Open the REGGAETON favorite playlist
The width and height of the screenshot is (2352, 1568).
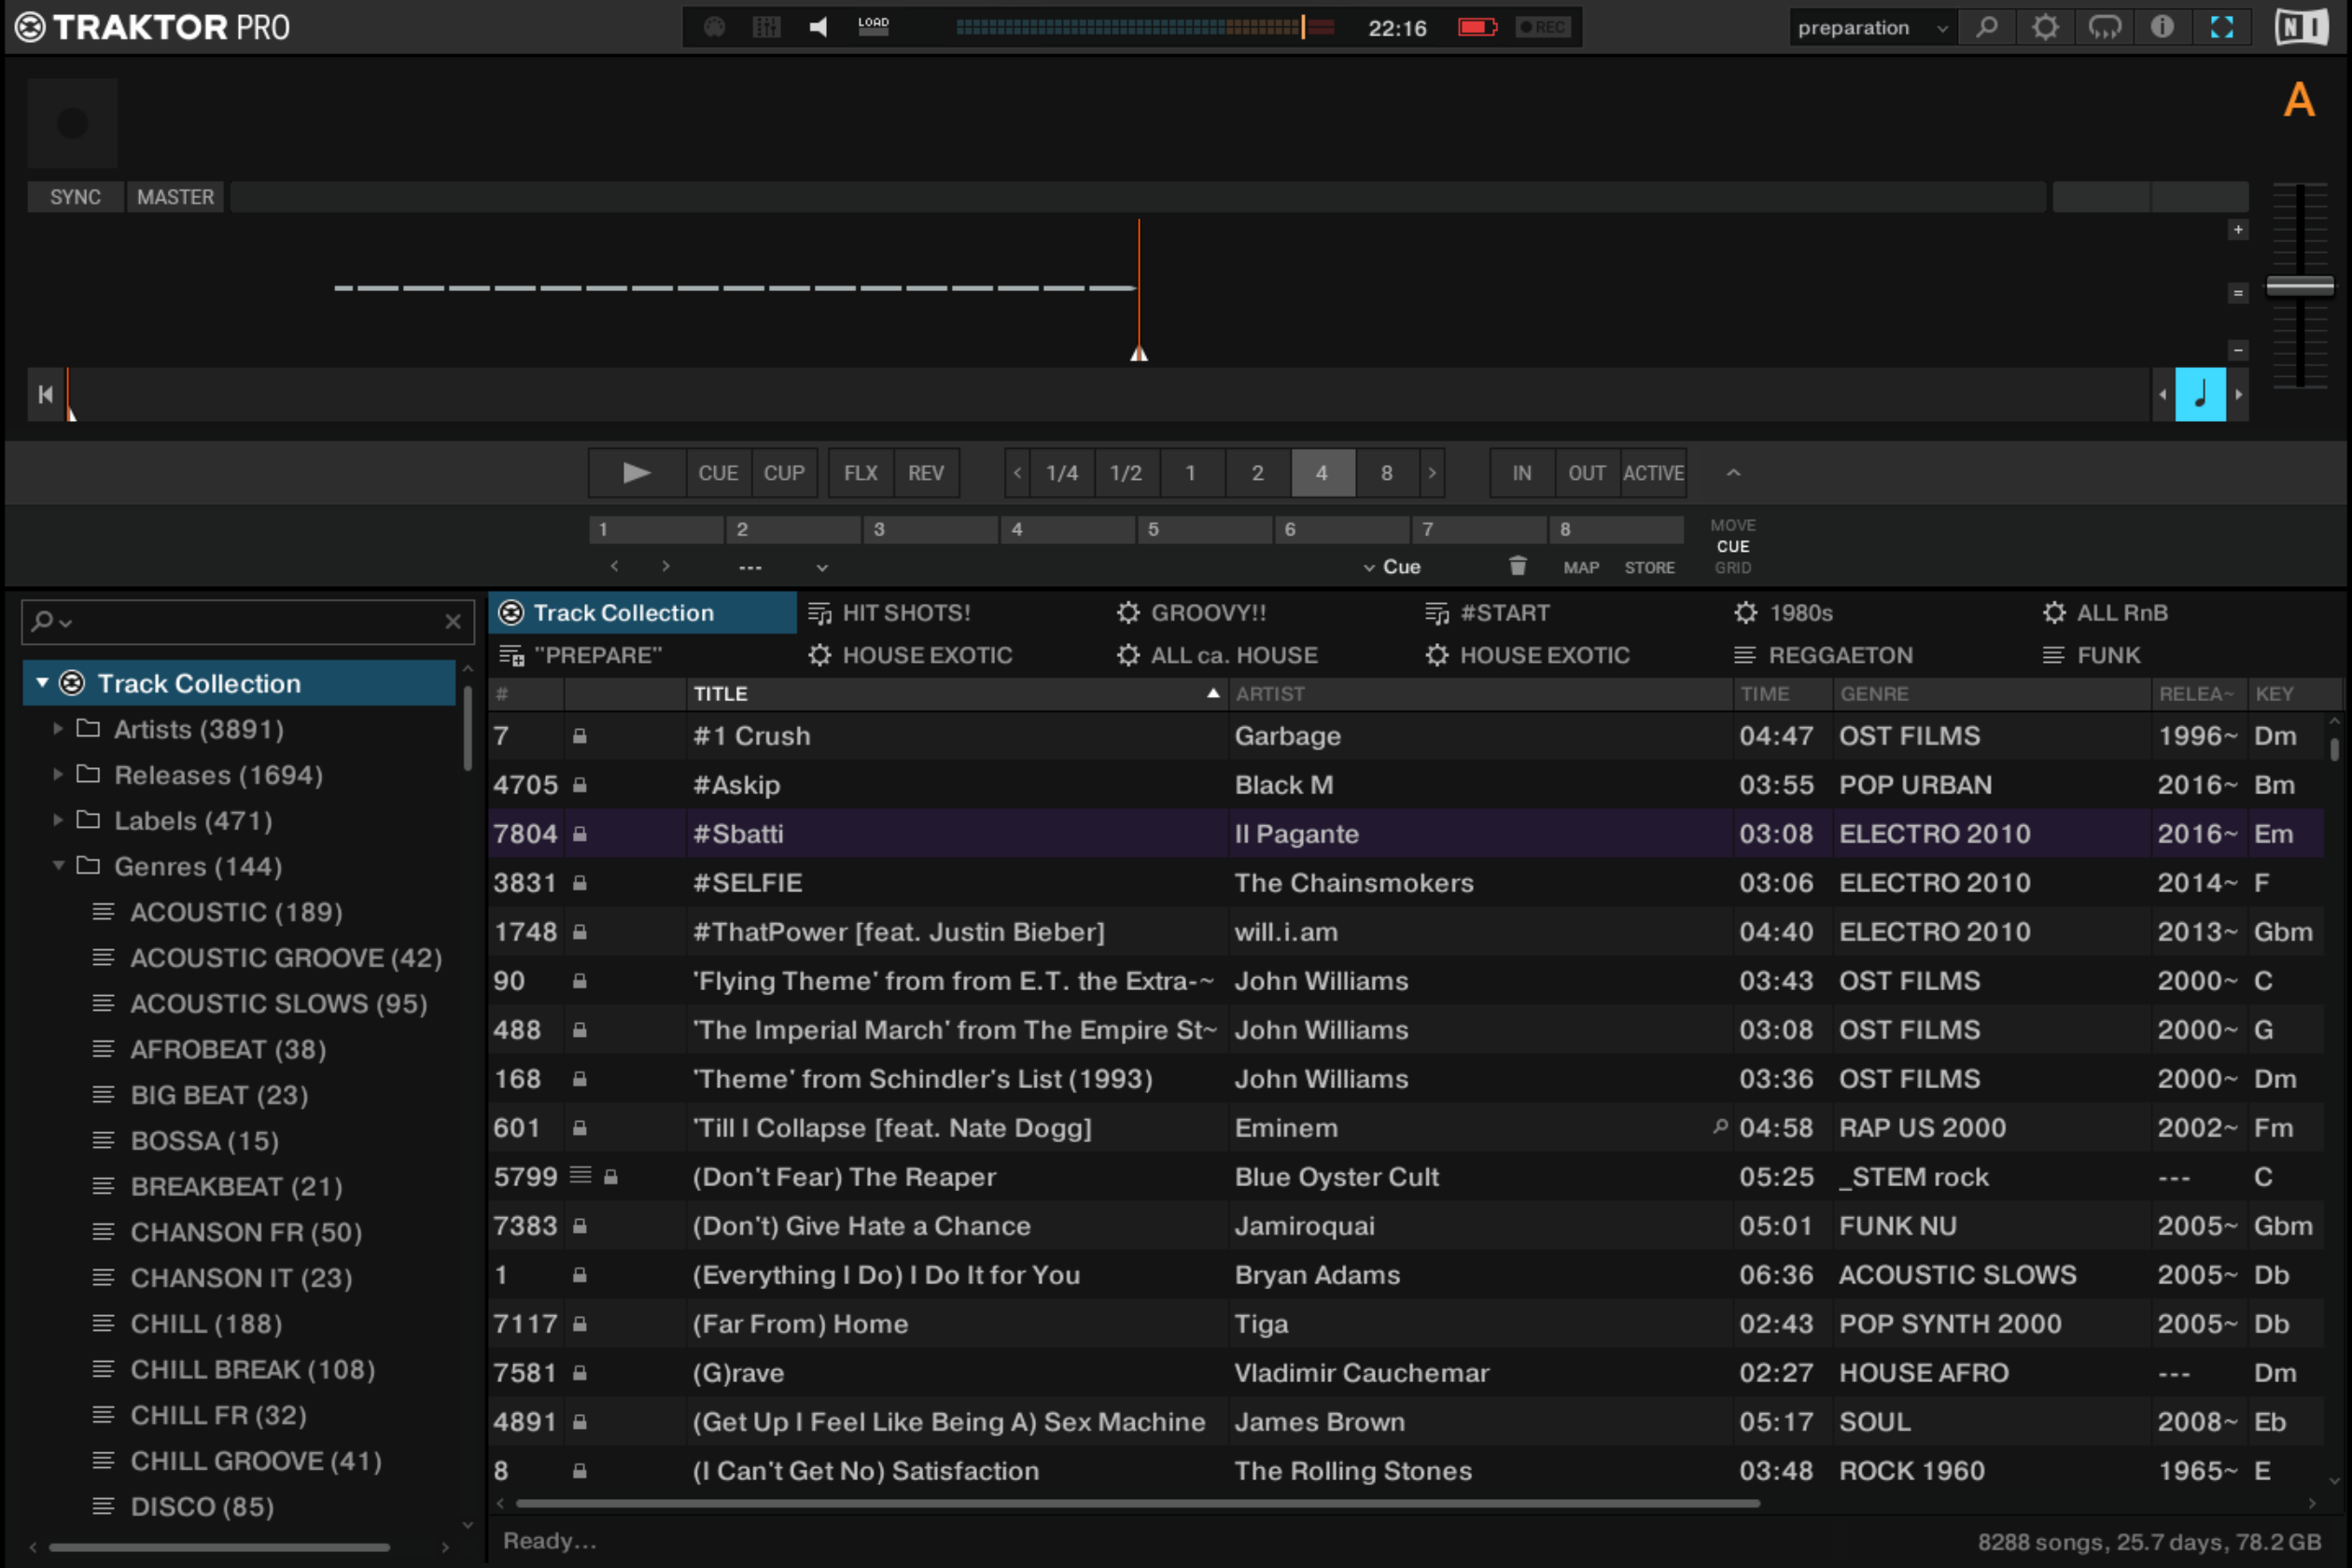point(1839,655)
